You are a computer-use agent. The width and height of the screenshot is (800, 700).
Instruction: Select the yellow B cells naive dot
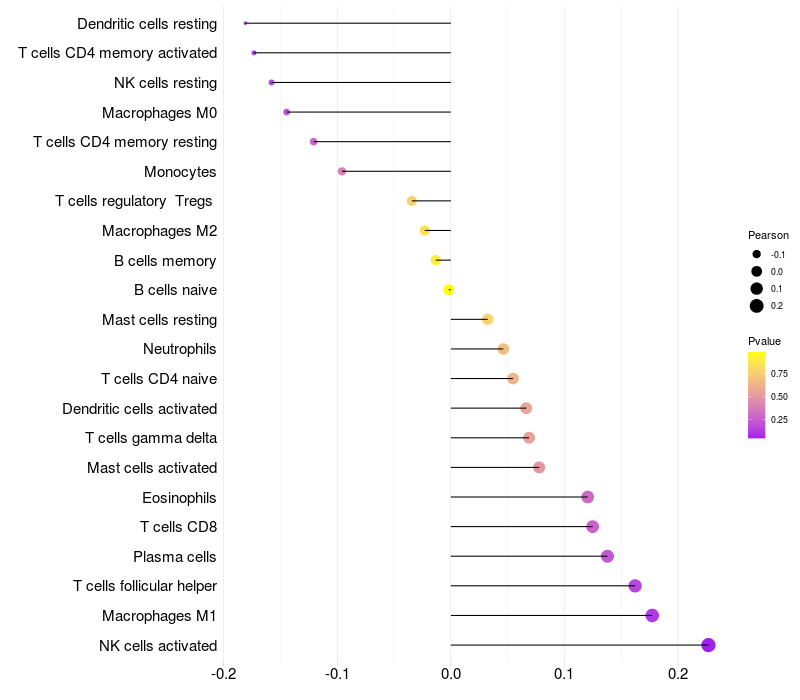coord(449,290)
